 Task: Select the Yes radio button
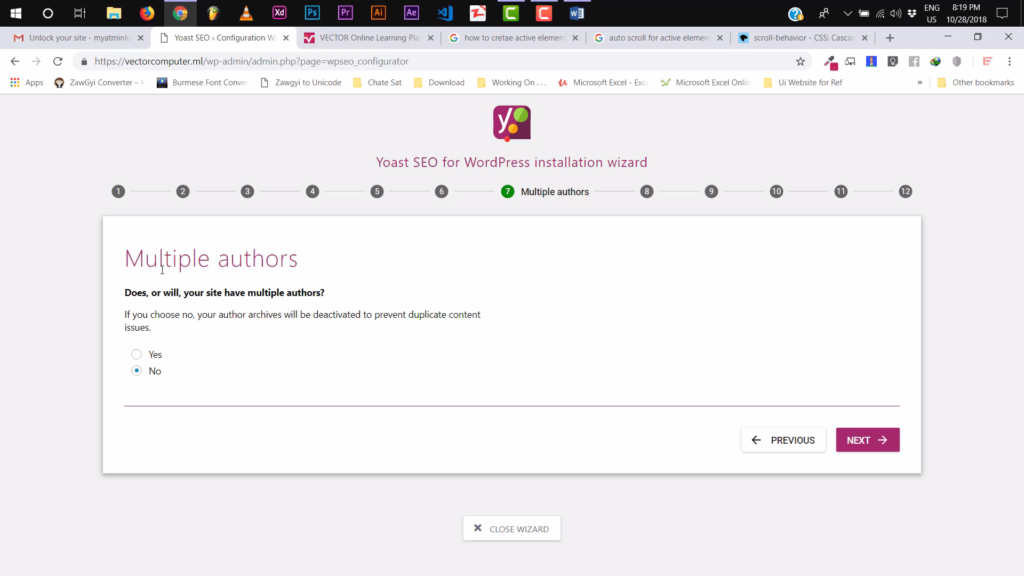(x=136, y=354)
